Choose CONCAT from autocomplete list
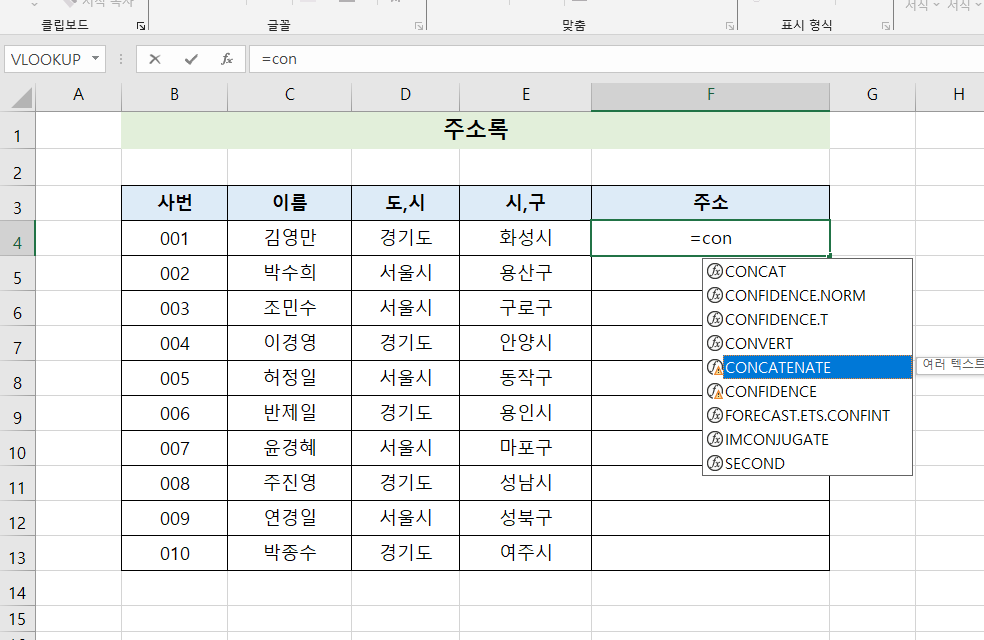This screenshot has width=984, height=640. tap(807, 272)
